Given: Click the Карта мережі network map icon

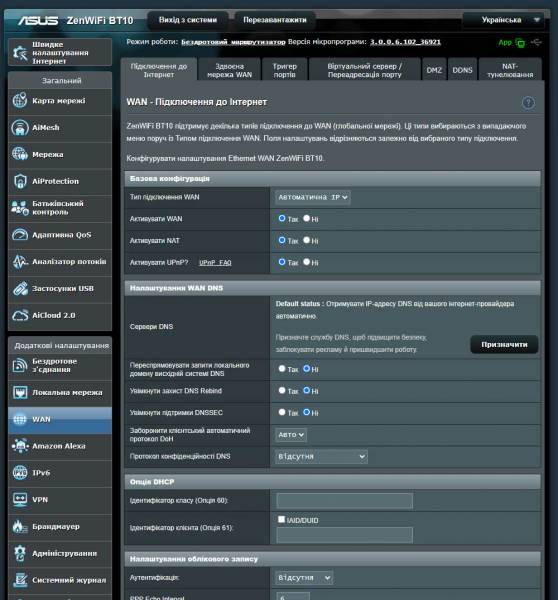Looking at the screenshot, I should pyautogui.click(x=20, y=101).
